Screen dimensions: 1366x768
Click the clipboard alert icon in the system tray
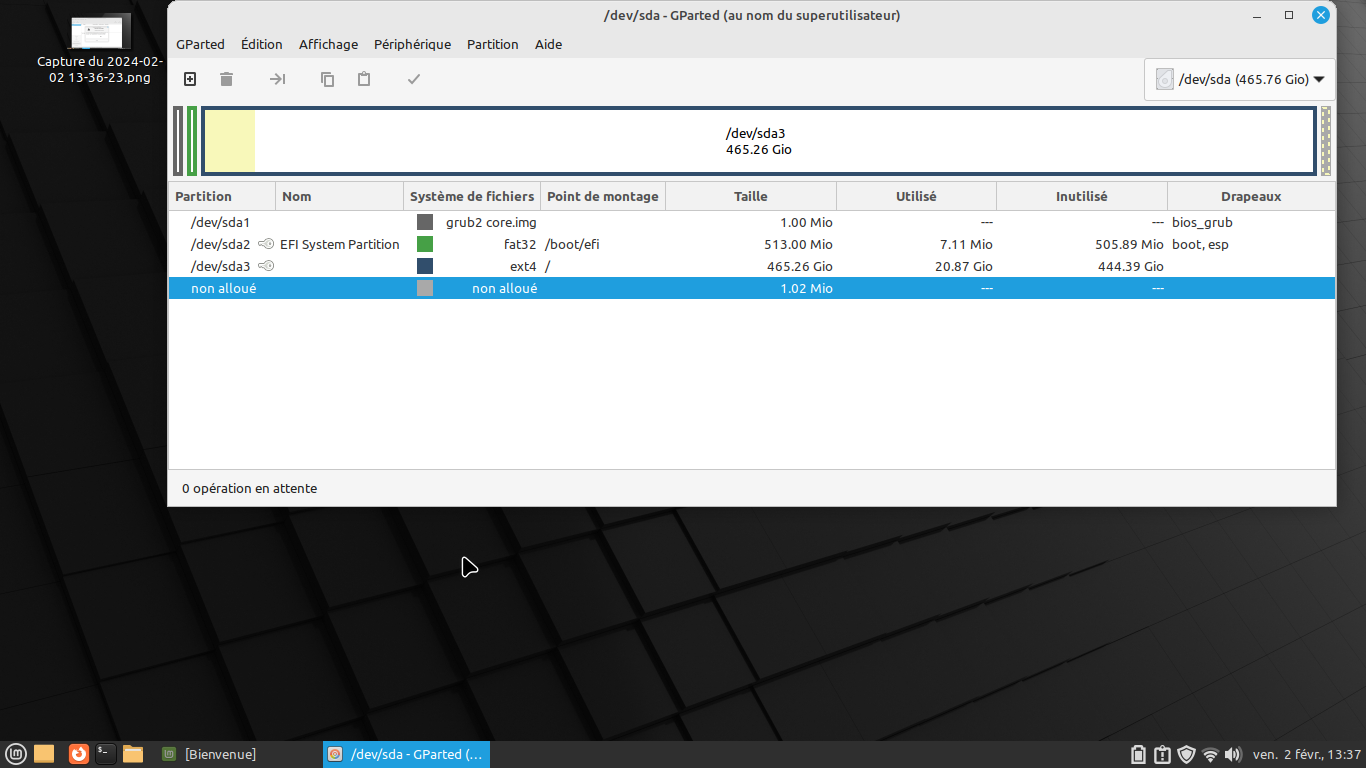tap(1162, 754)
